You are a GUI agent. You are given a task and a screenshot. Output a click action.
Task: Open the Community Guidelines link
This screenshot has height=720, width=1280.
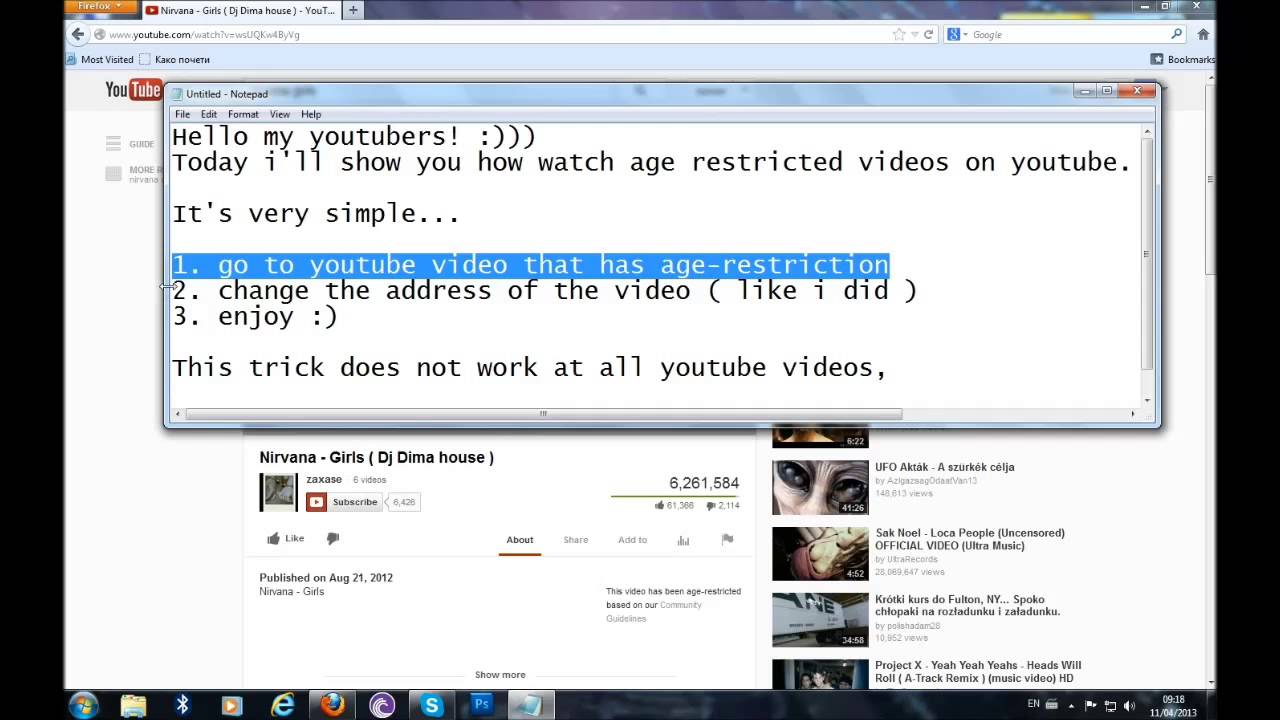click(654, 612)
